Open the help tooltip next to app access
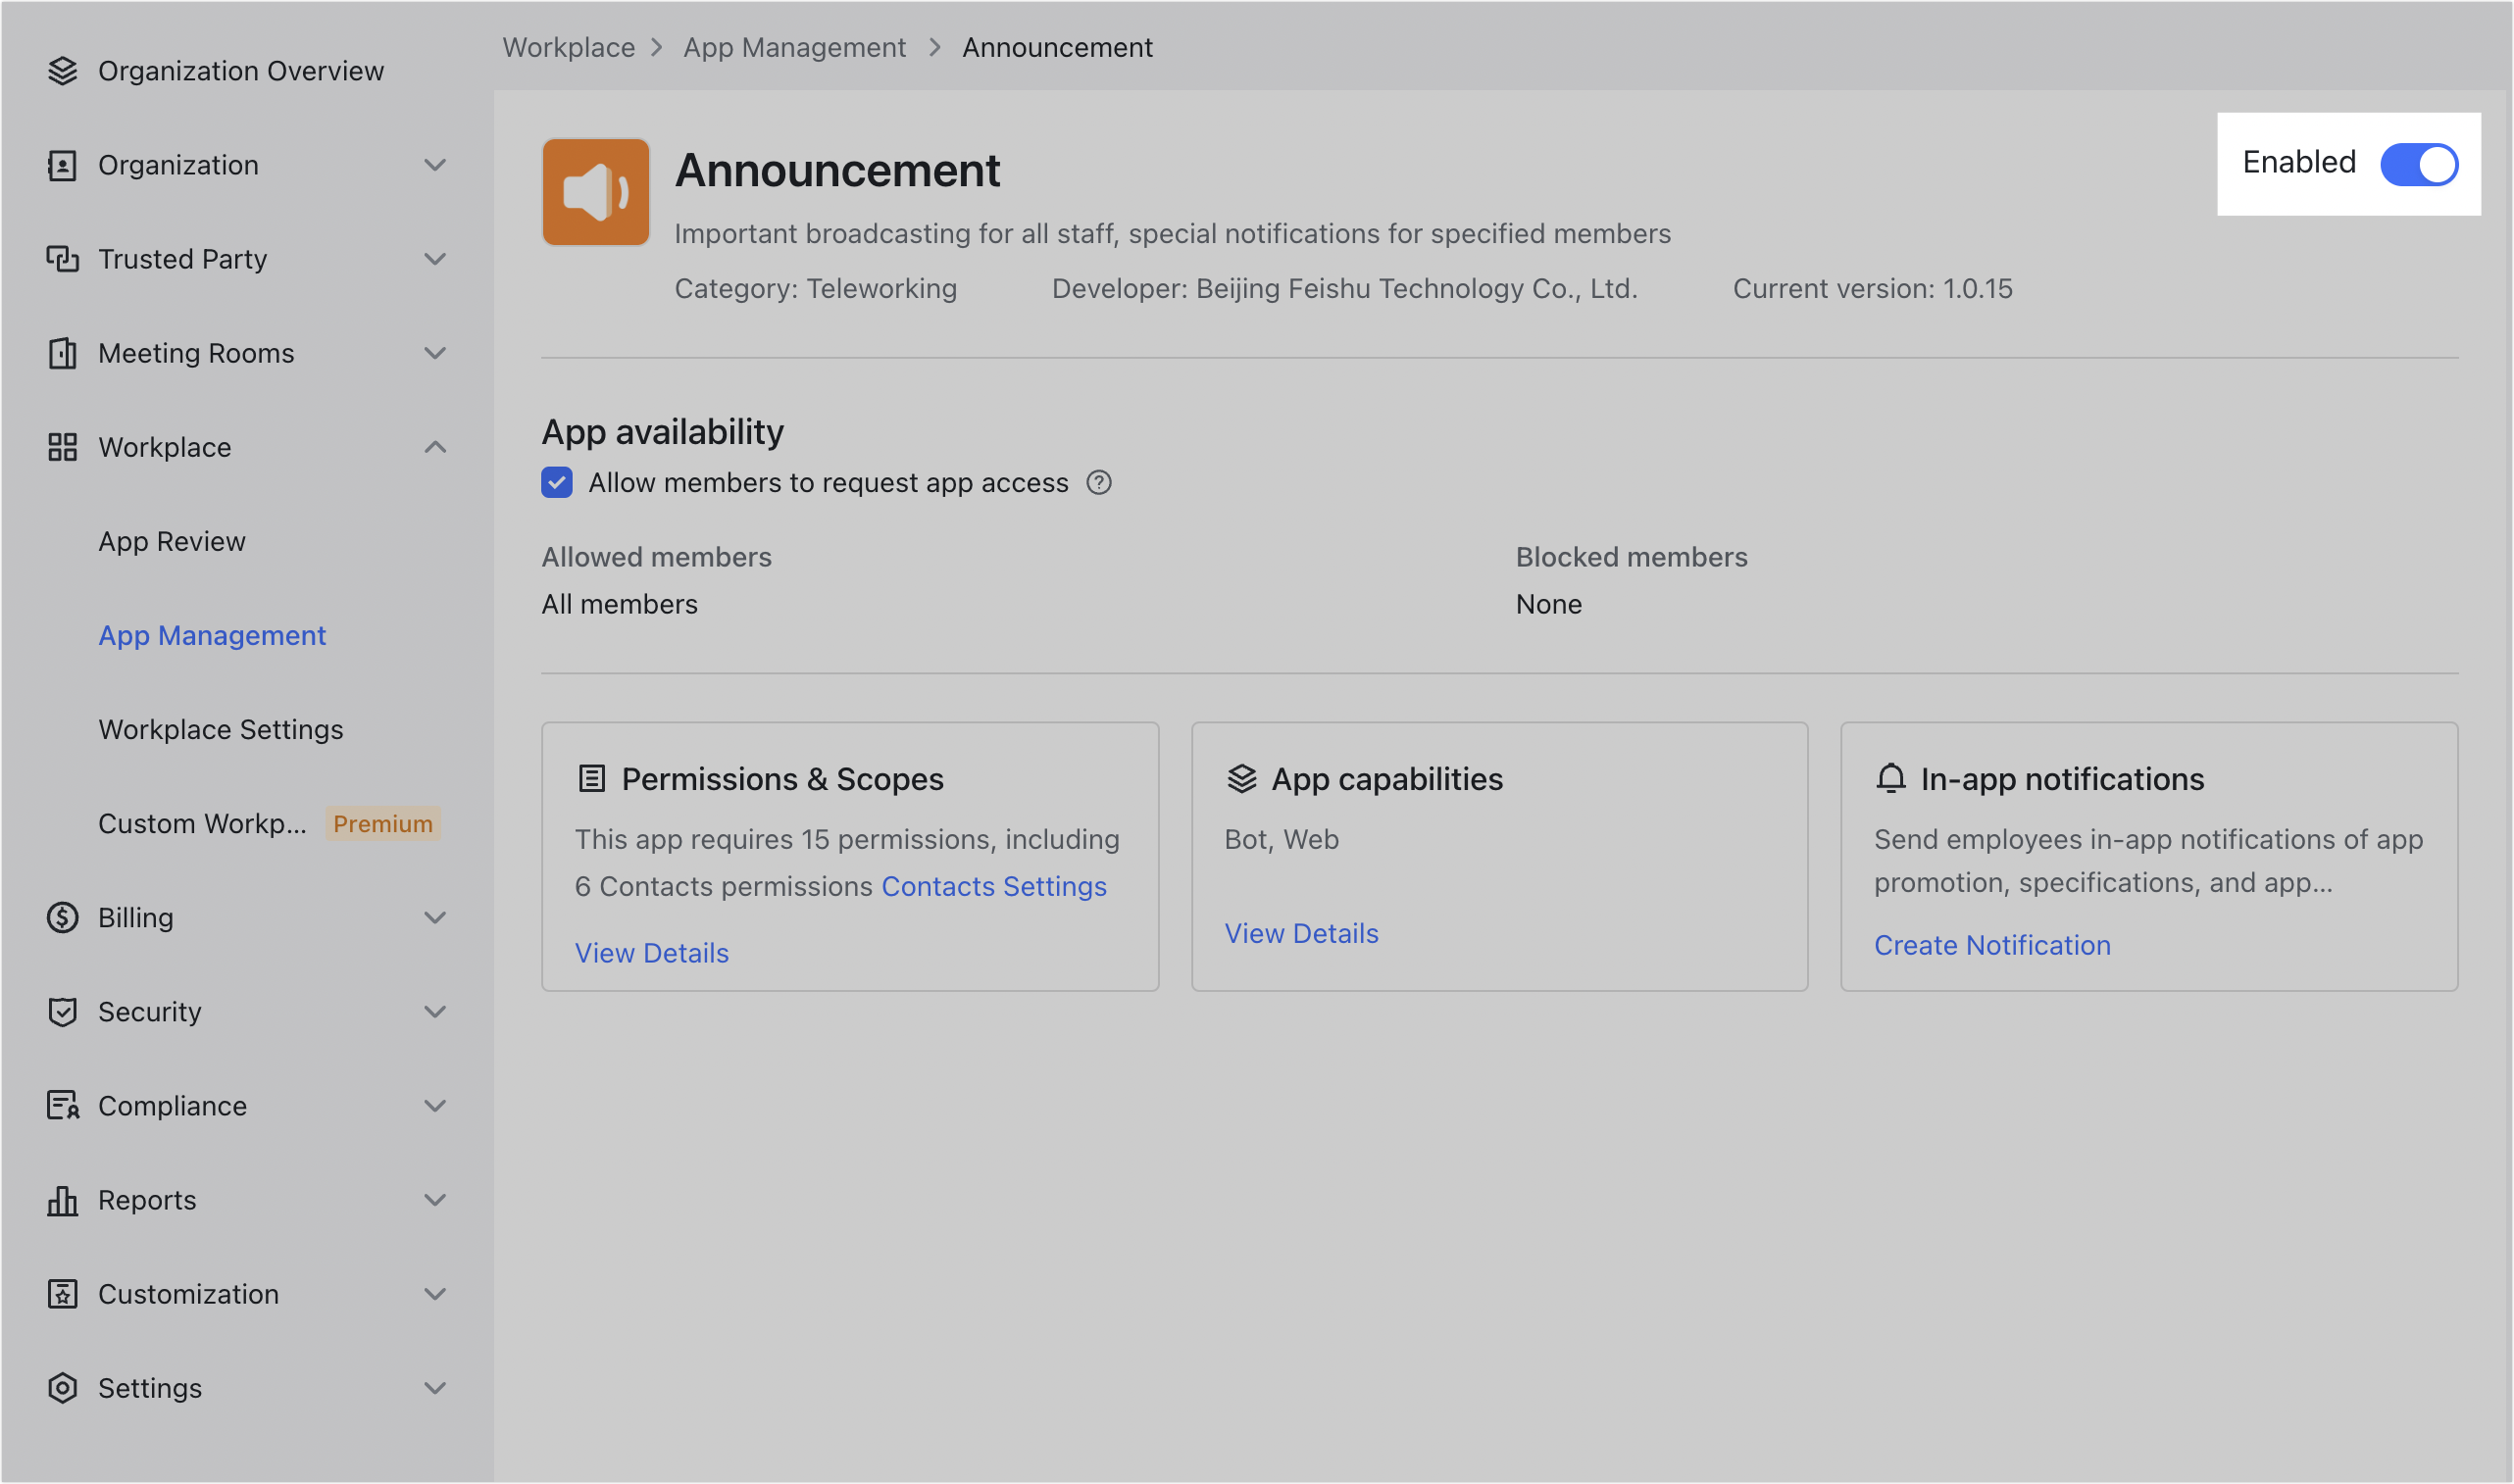The width and height of the screenshot is (2514, 1484). (1098, 483)
